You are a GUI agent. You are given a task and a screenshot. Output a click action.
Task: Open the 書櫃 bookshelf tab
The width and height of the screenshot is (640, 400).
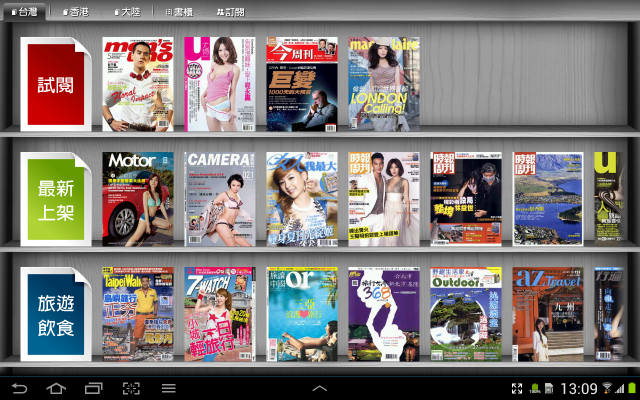tap(180, 12)
